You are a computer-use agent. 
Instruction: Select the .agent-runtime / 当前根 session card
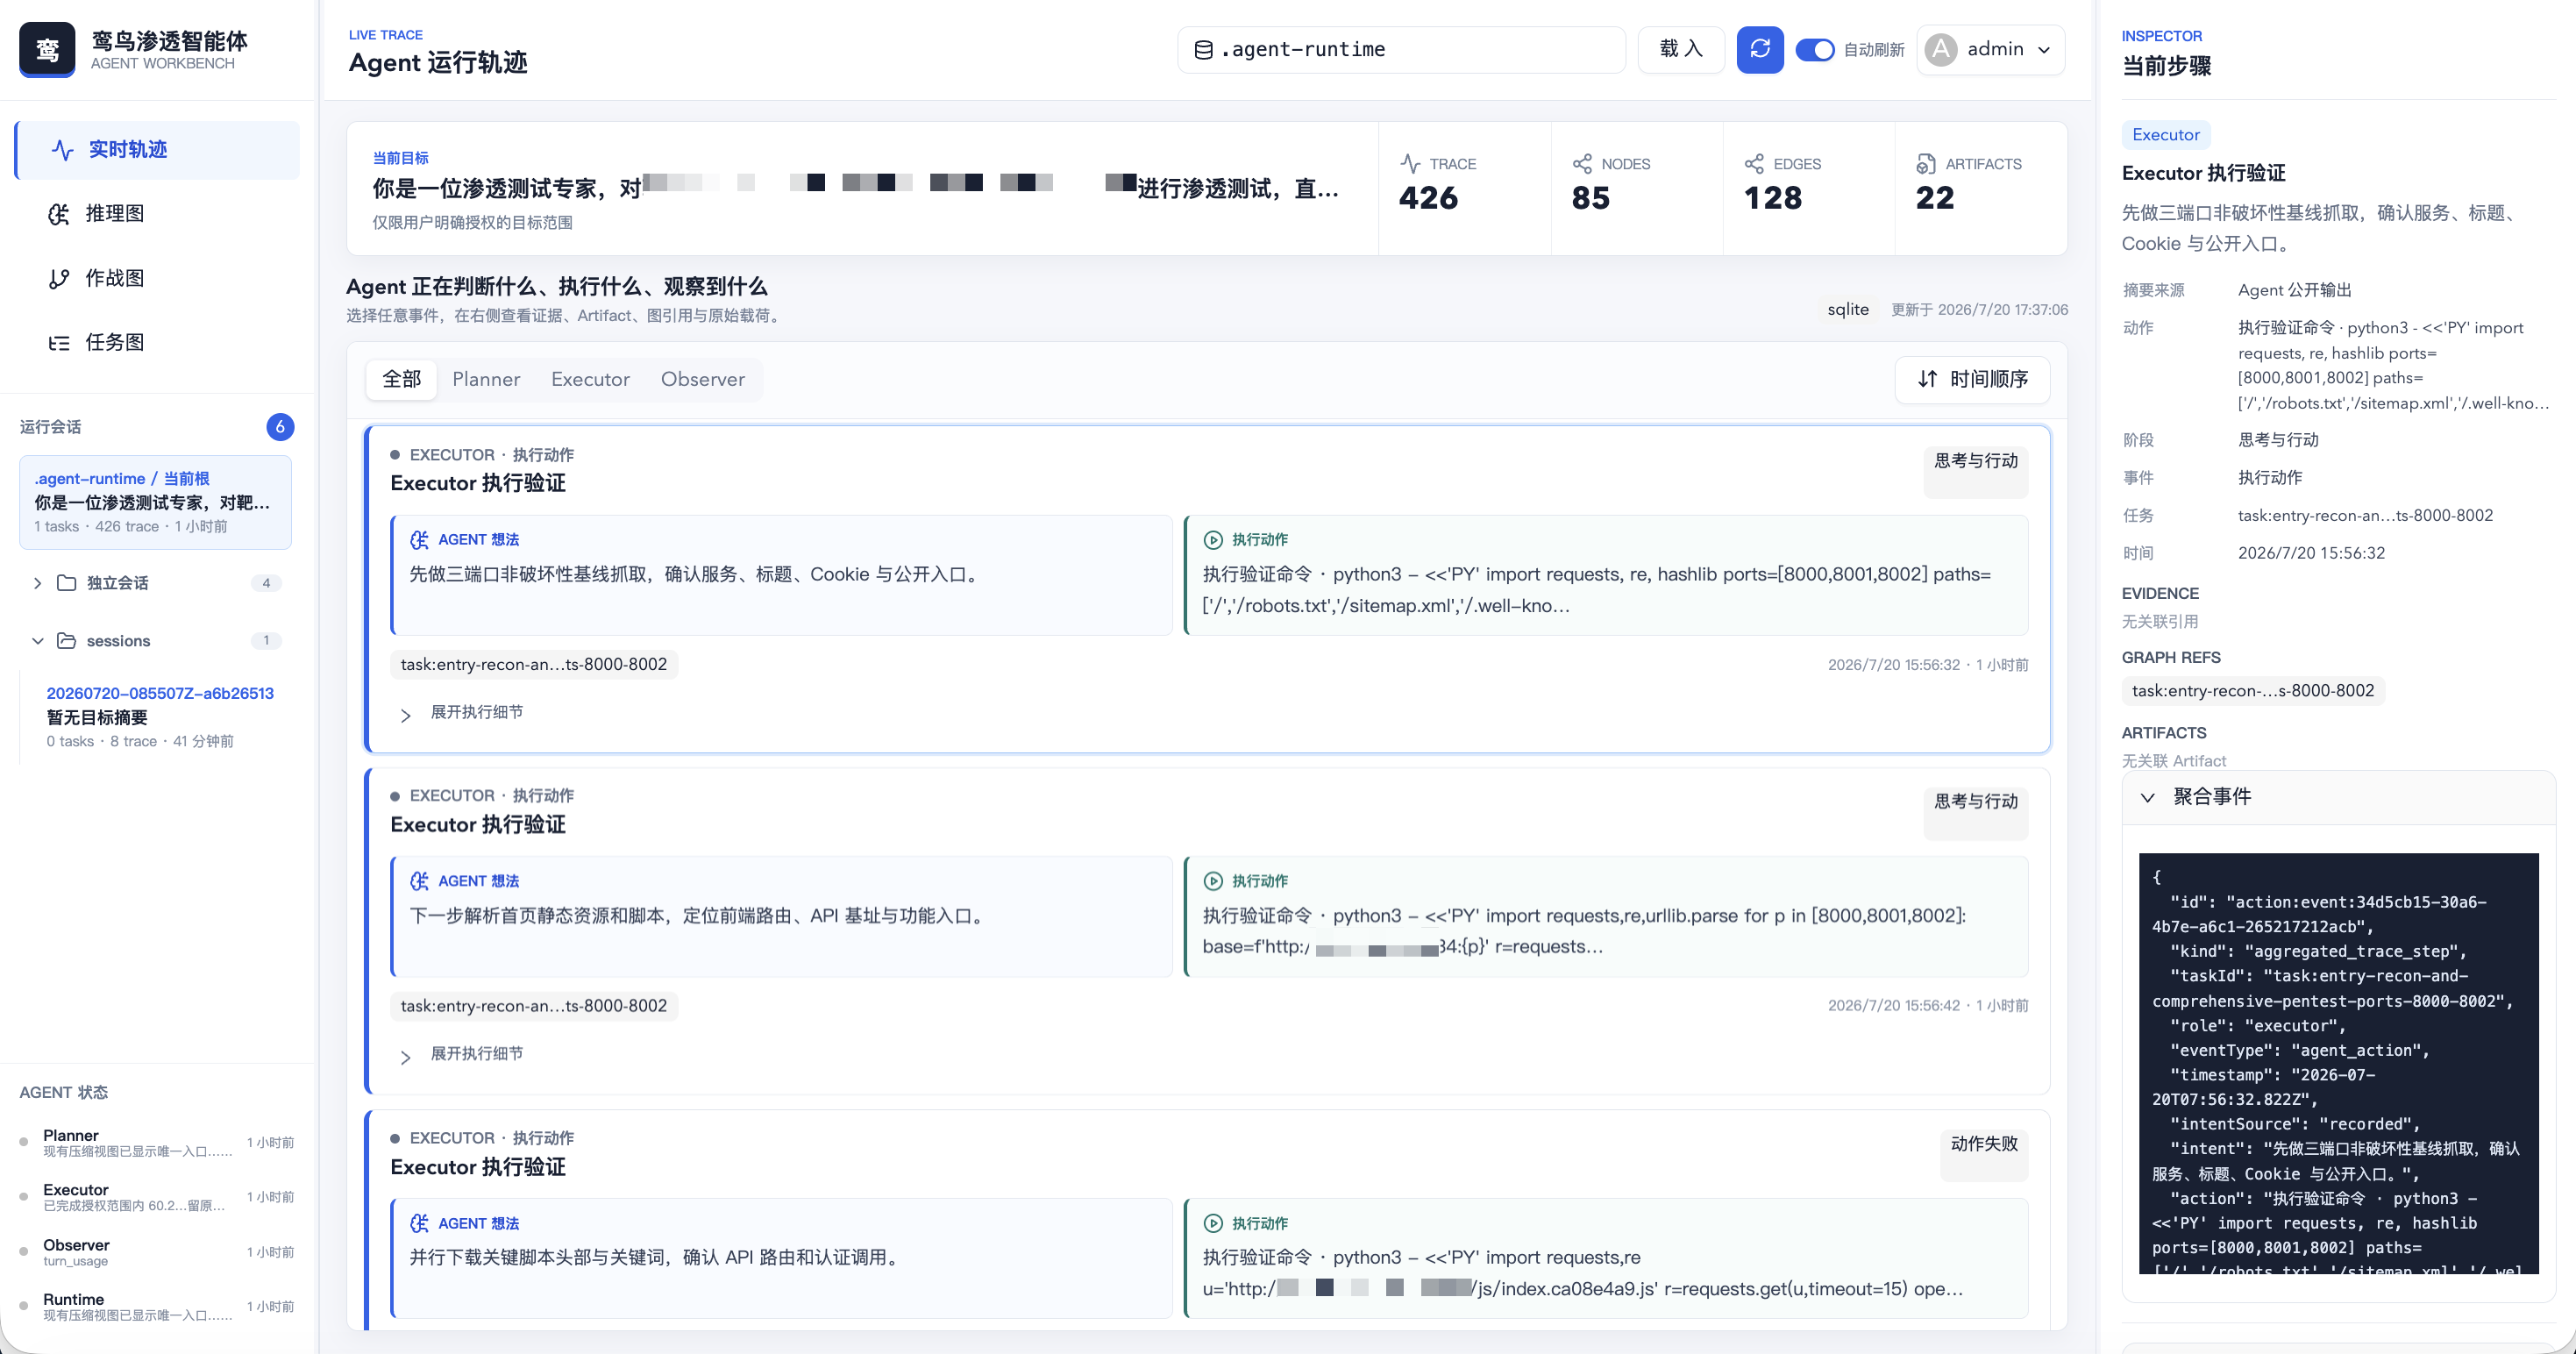coord(156,502)
